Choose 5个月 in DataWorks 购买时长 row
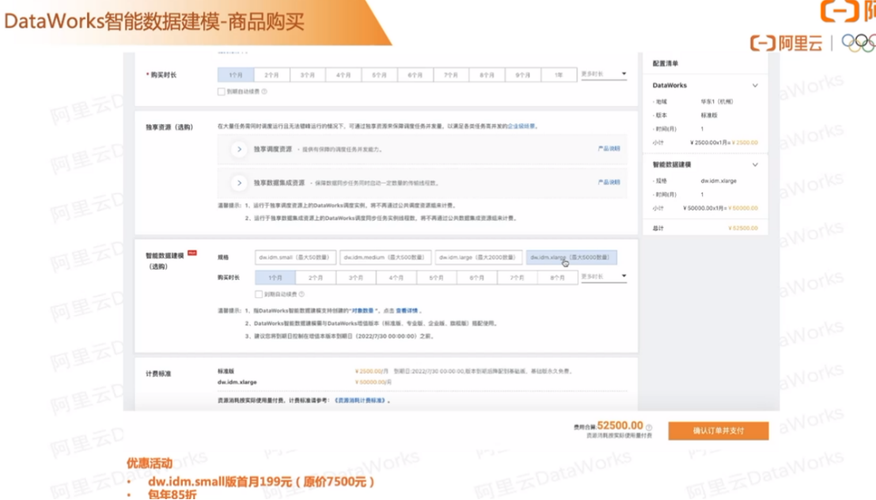 point(379,75)
